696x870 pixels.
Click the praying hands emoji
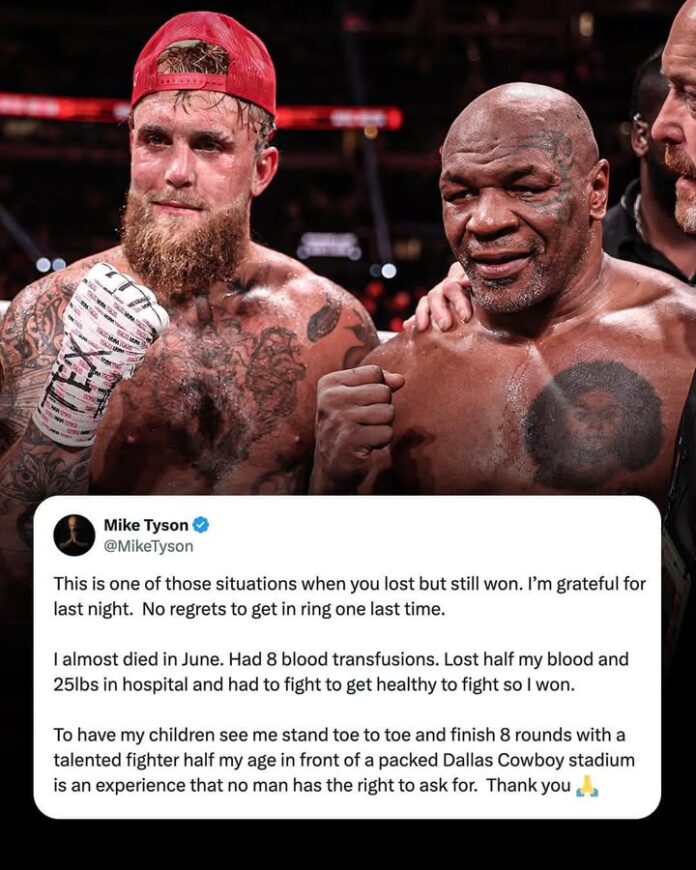[x=587, y=786]
